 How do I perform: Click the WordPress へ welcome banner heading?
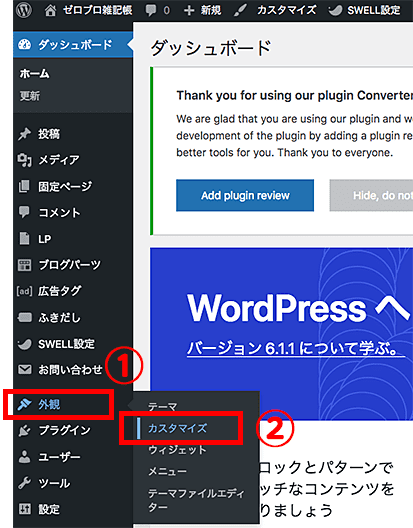[x=298, y=308]
